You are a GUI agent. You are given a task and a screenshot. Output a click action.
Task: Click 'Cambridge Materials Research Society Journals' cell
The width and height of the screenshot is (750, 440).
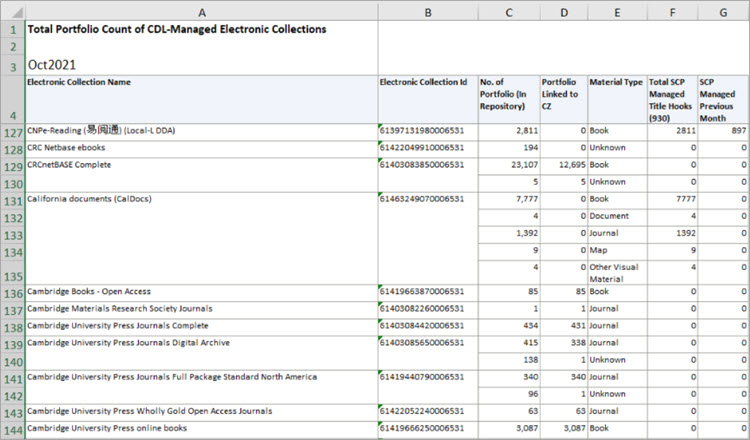tap(201, 310)
